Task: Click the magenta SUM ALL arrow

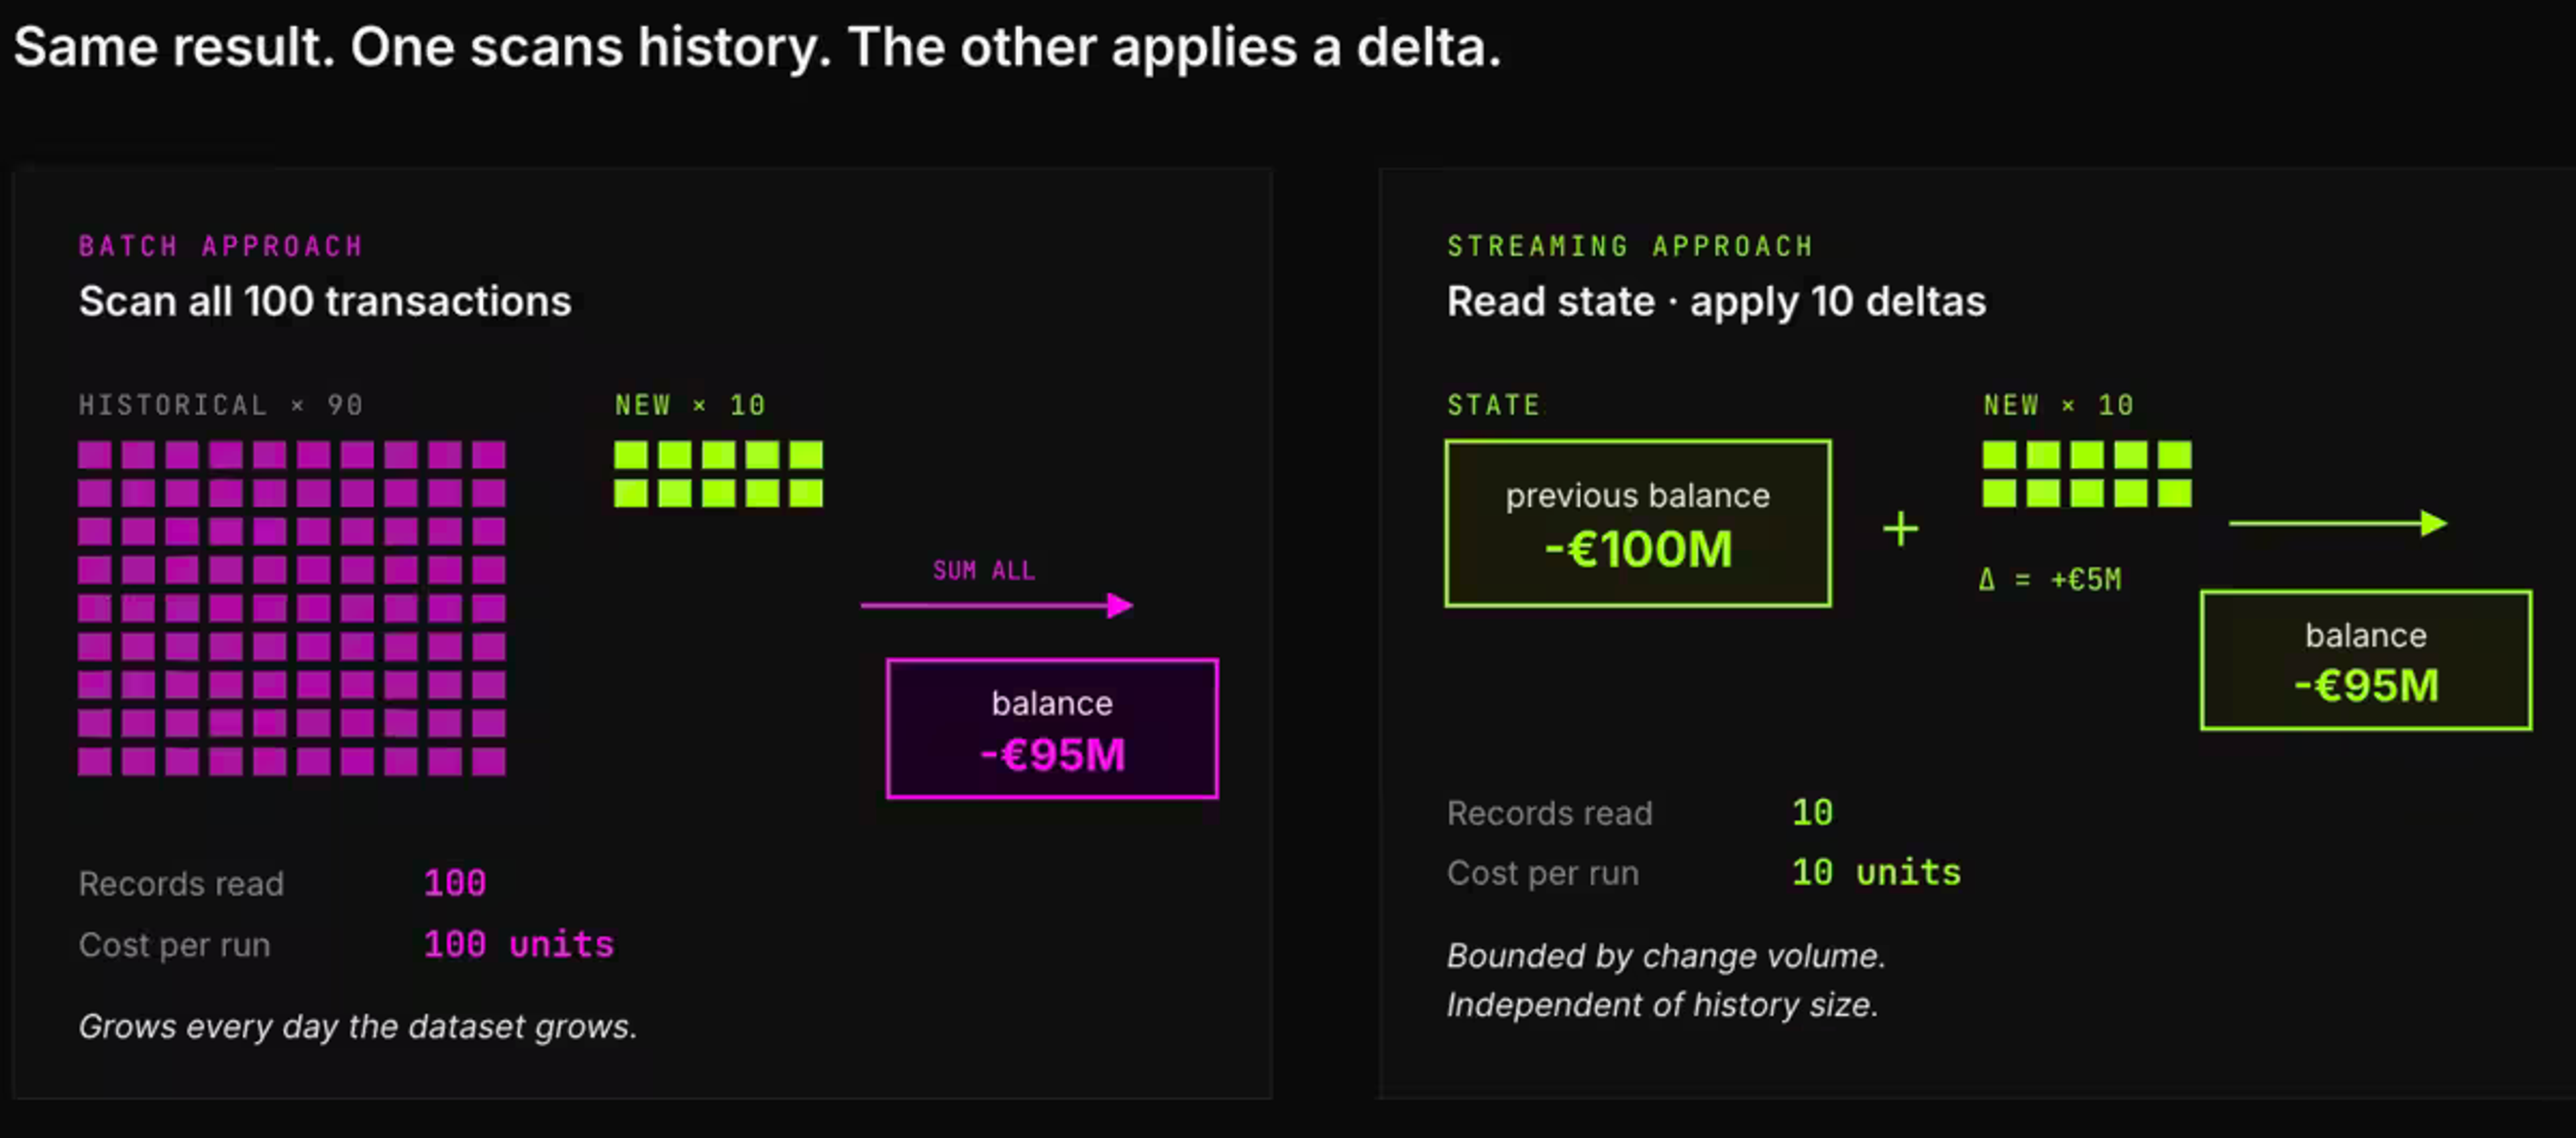Action: pos(997,605)
